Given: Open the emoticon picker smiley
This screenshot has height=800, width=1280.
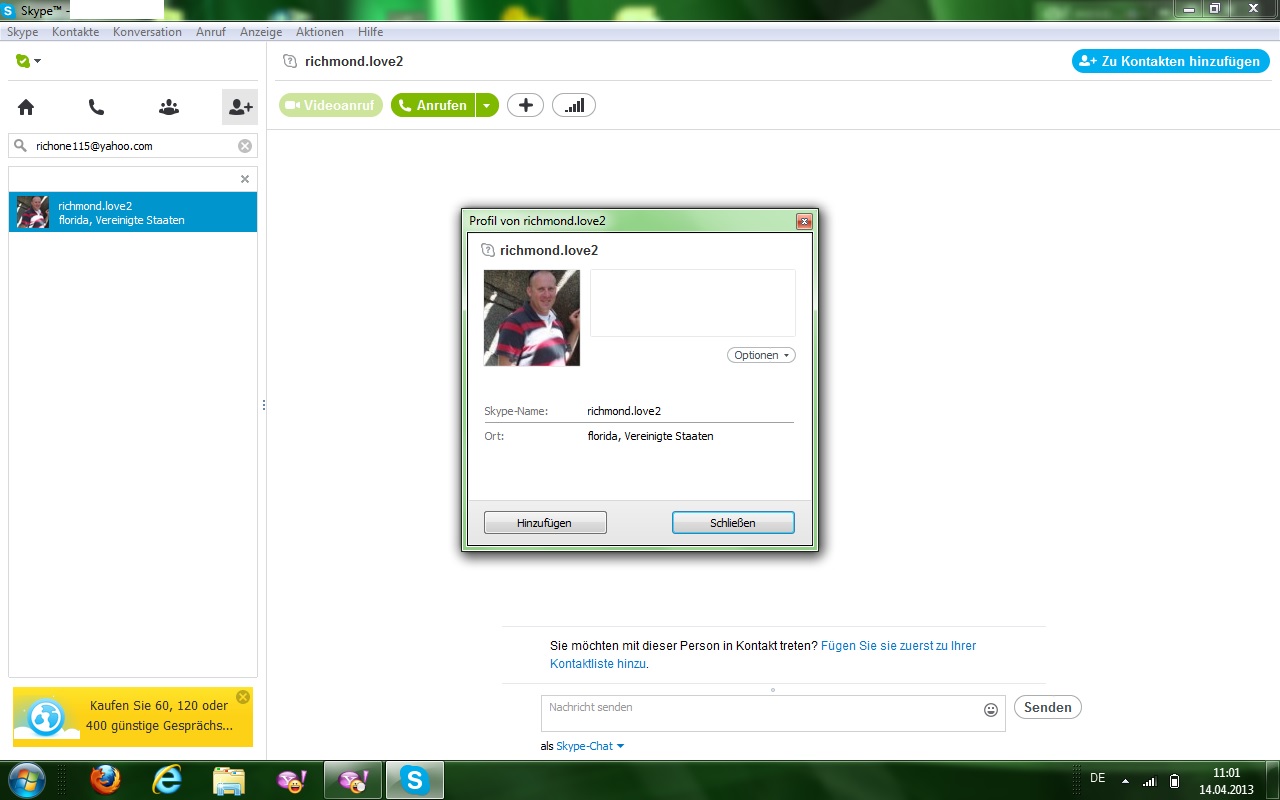Looking at the screenshot, I should [991, 710].
